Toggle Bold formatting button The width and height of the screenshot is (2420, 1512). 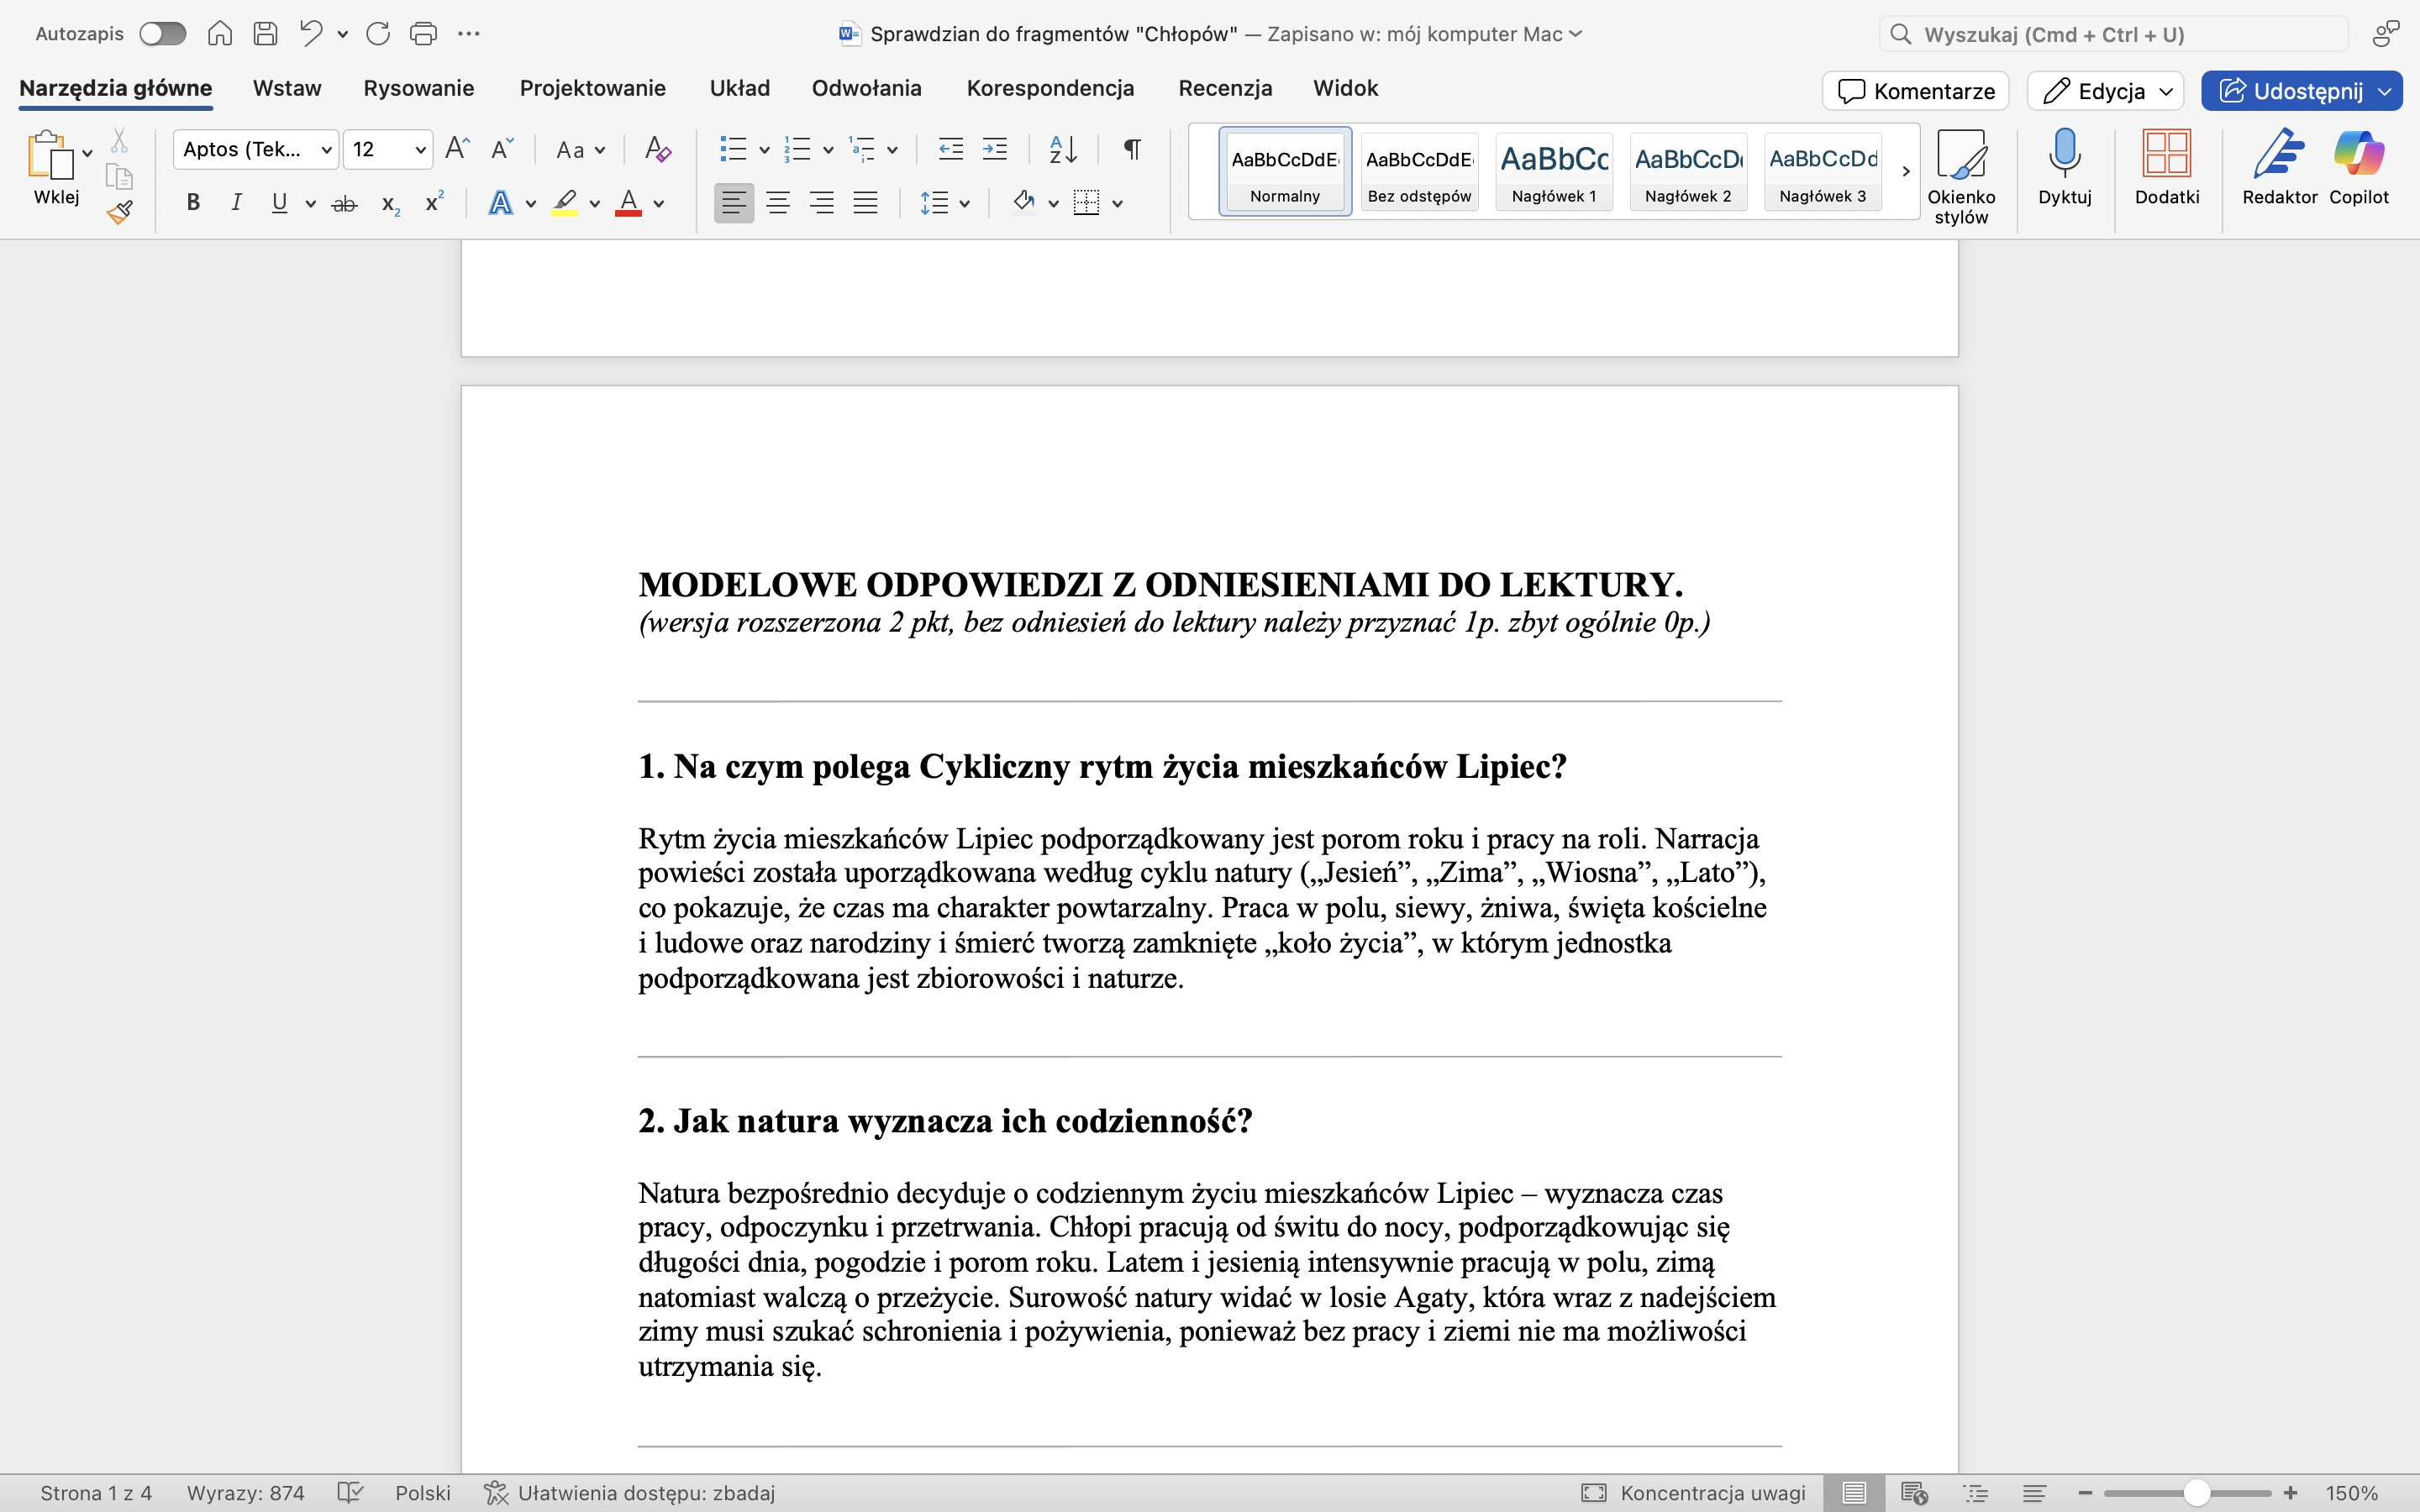coord(194,203)
